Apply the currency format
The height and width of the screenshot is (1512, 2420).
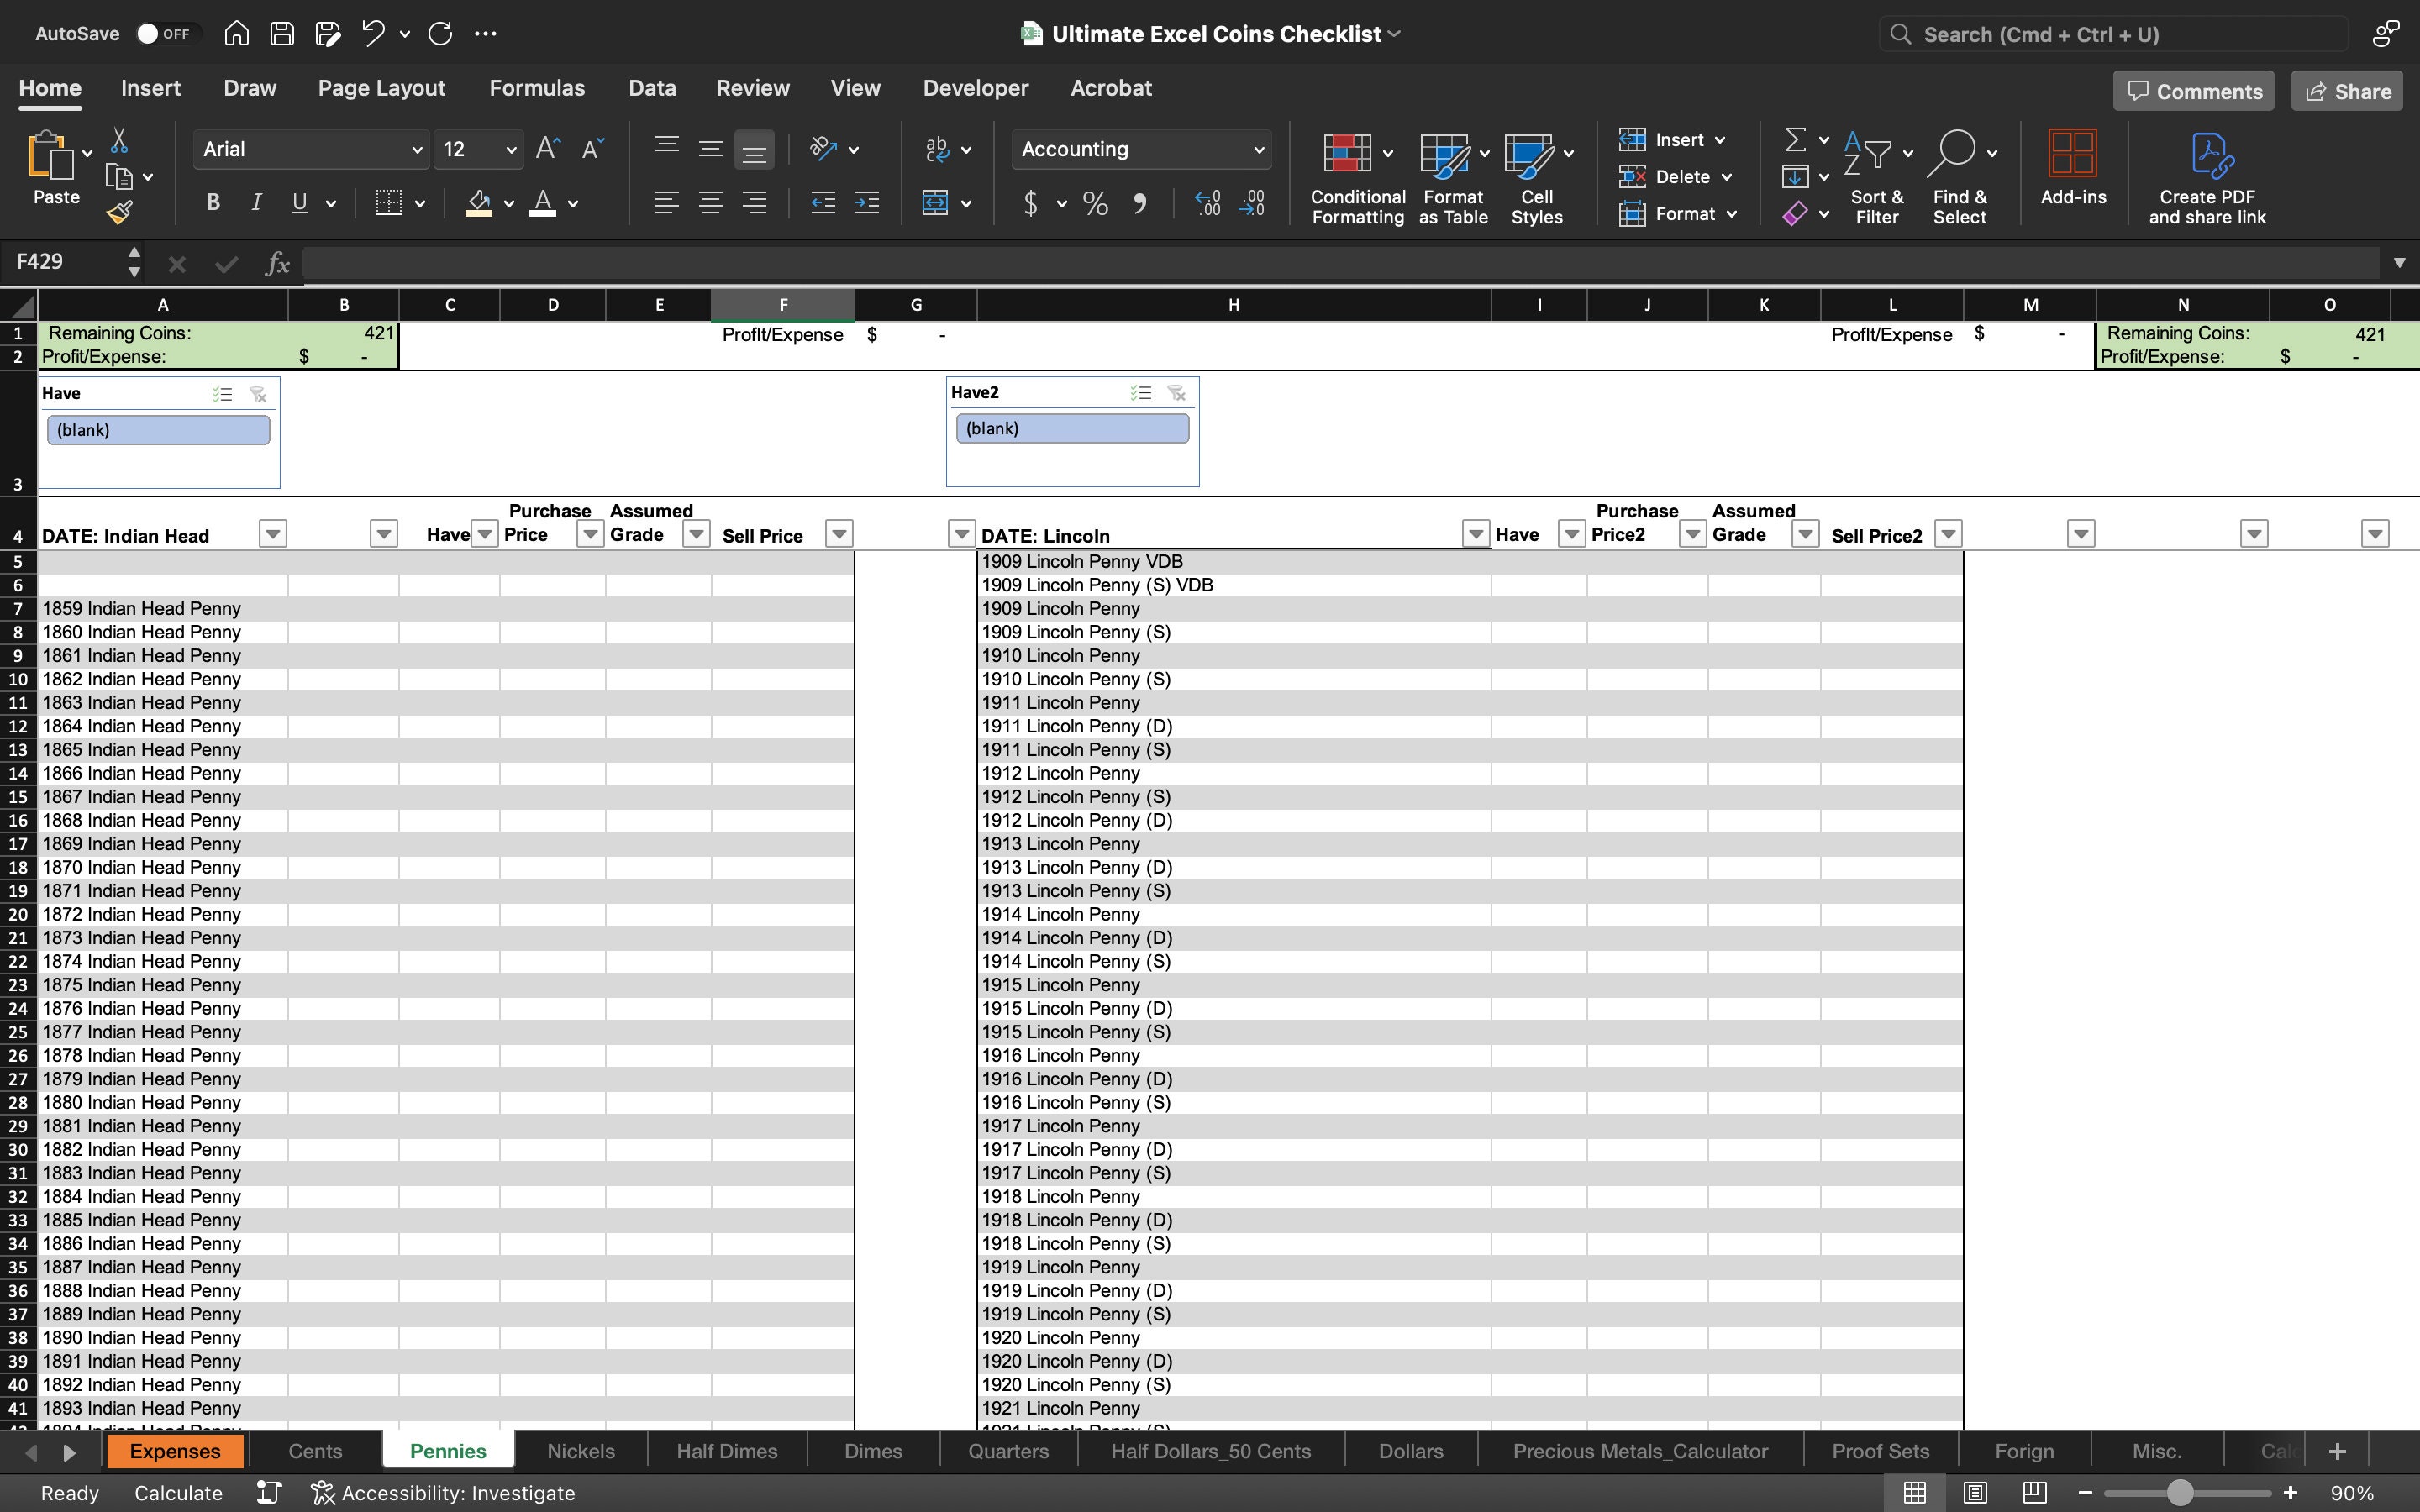1033,203
